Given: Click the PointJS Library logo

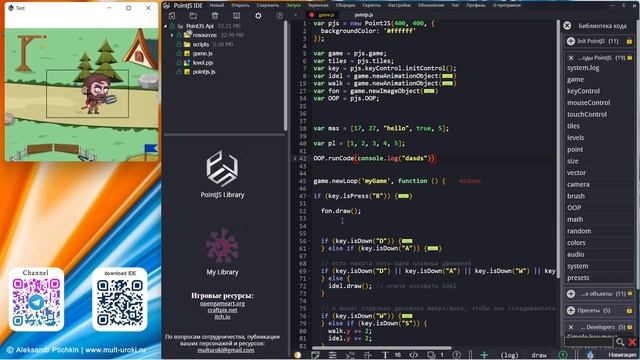Looking at the screenshot, I should tap(222, 168).
